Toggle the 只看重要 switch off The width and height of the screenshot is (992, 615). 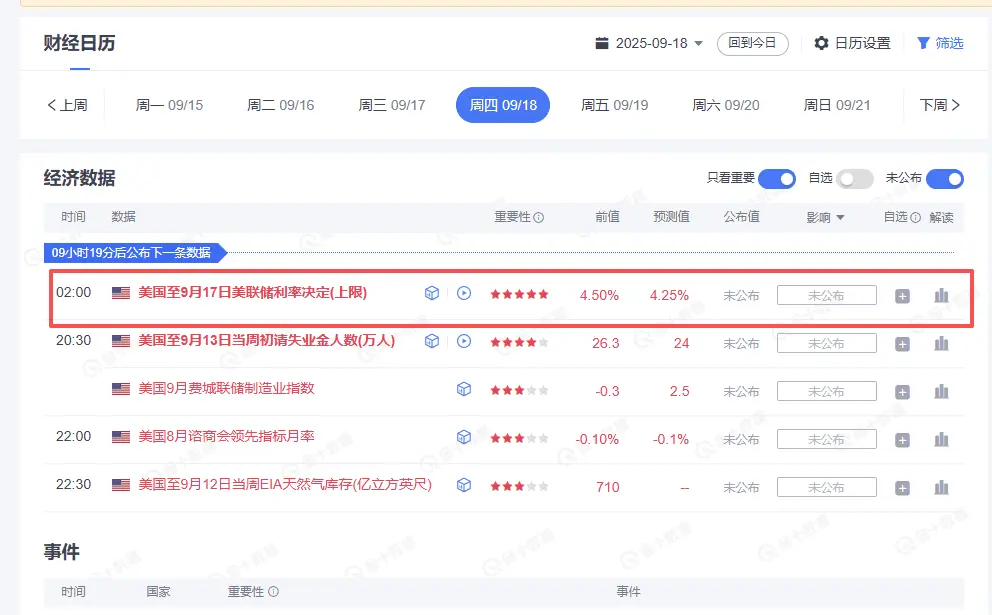(x=777, y=179)
